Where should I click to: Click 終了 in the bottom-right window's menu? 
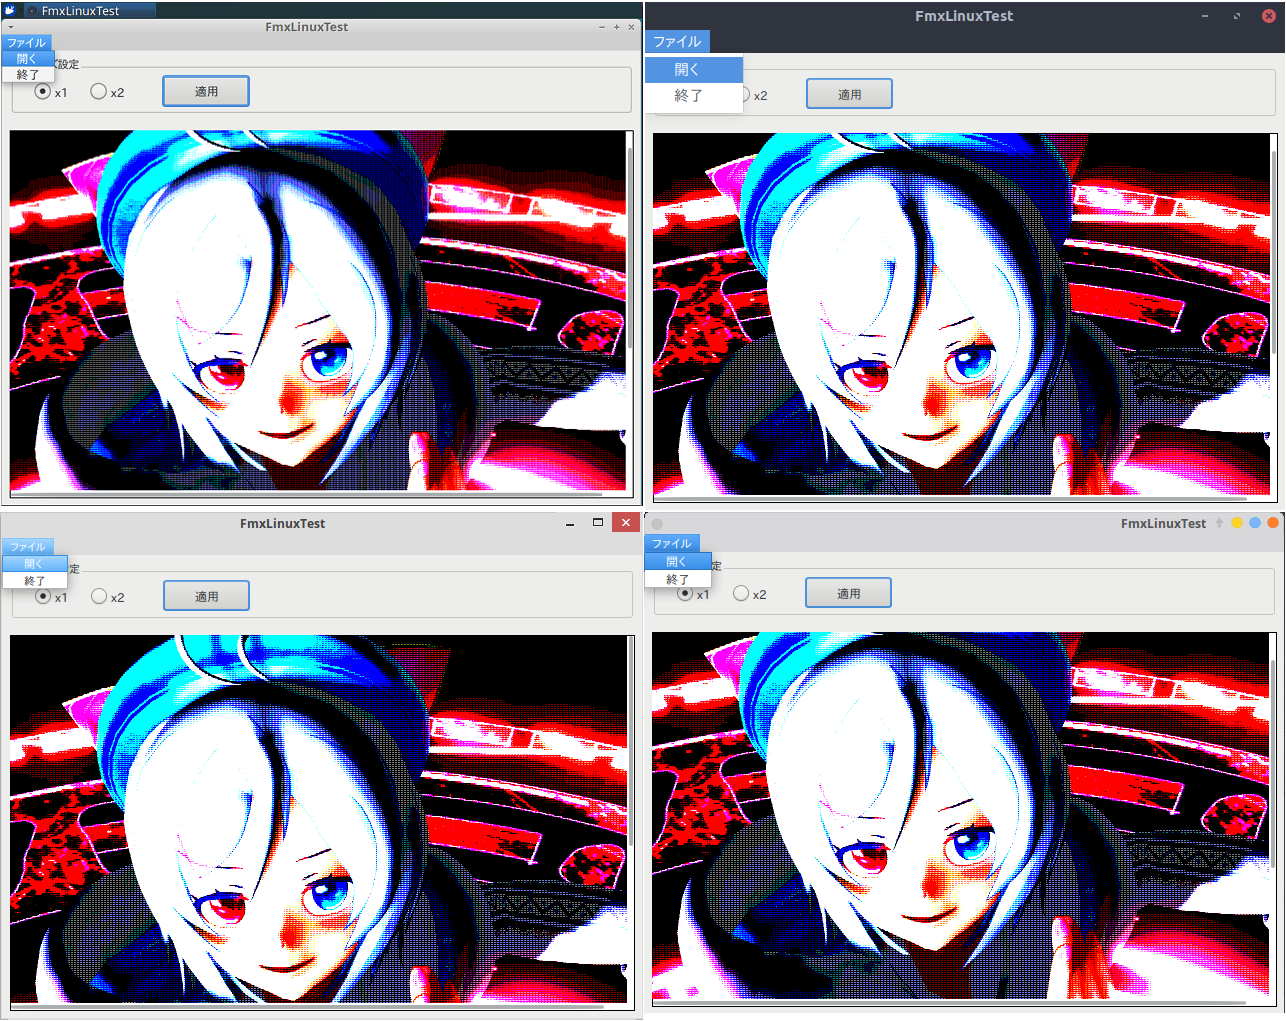(x=678, y=579)
